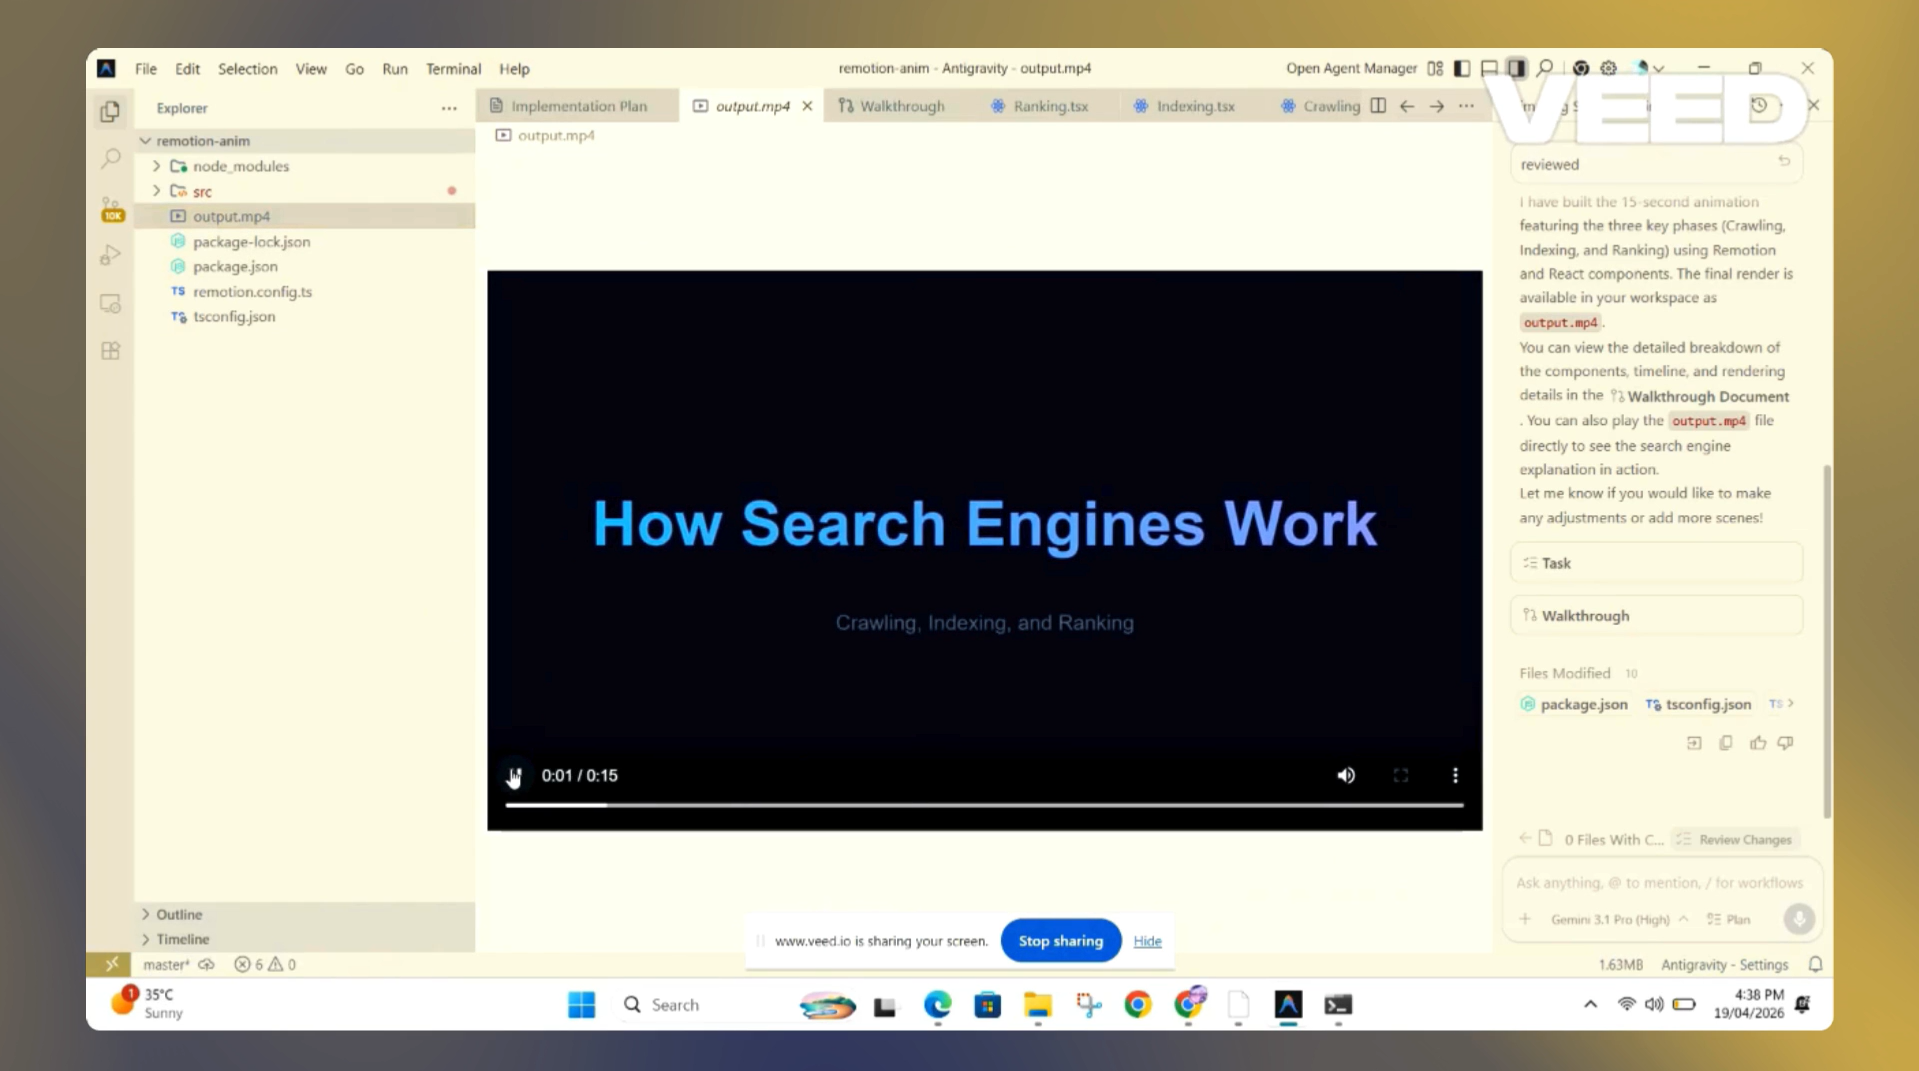Toggle the primary side bar visibility

[x=1462, y=68]
